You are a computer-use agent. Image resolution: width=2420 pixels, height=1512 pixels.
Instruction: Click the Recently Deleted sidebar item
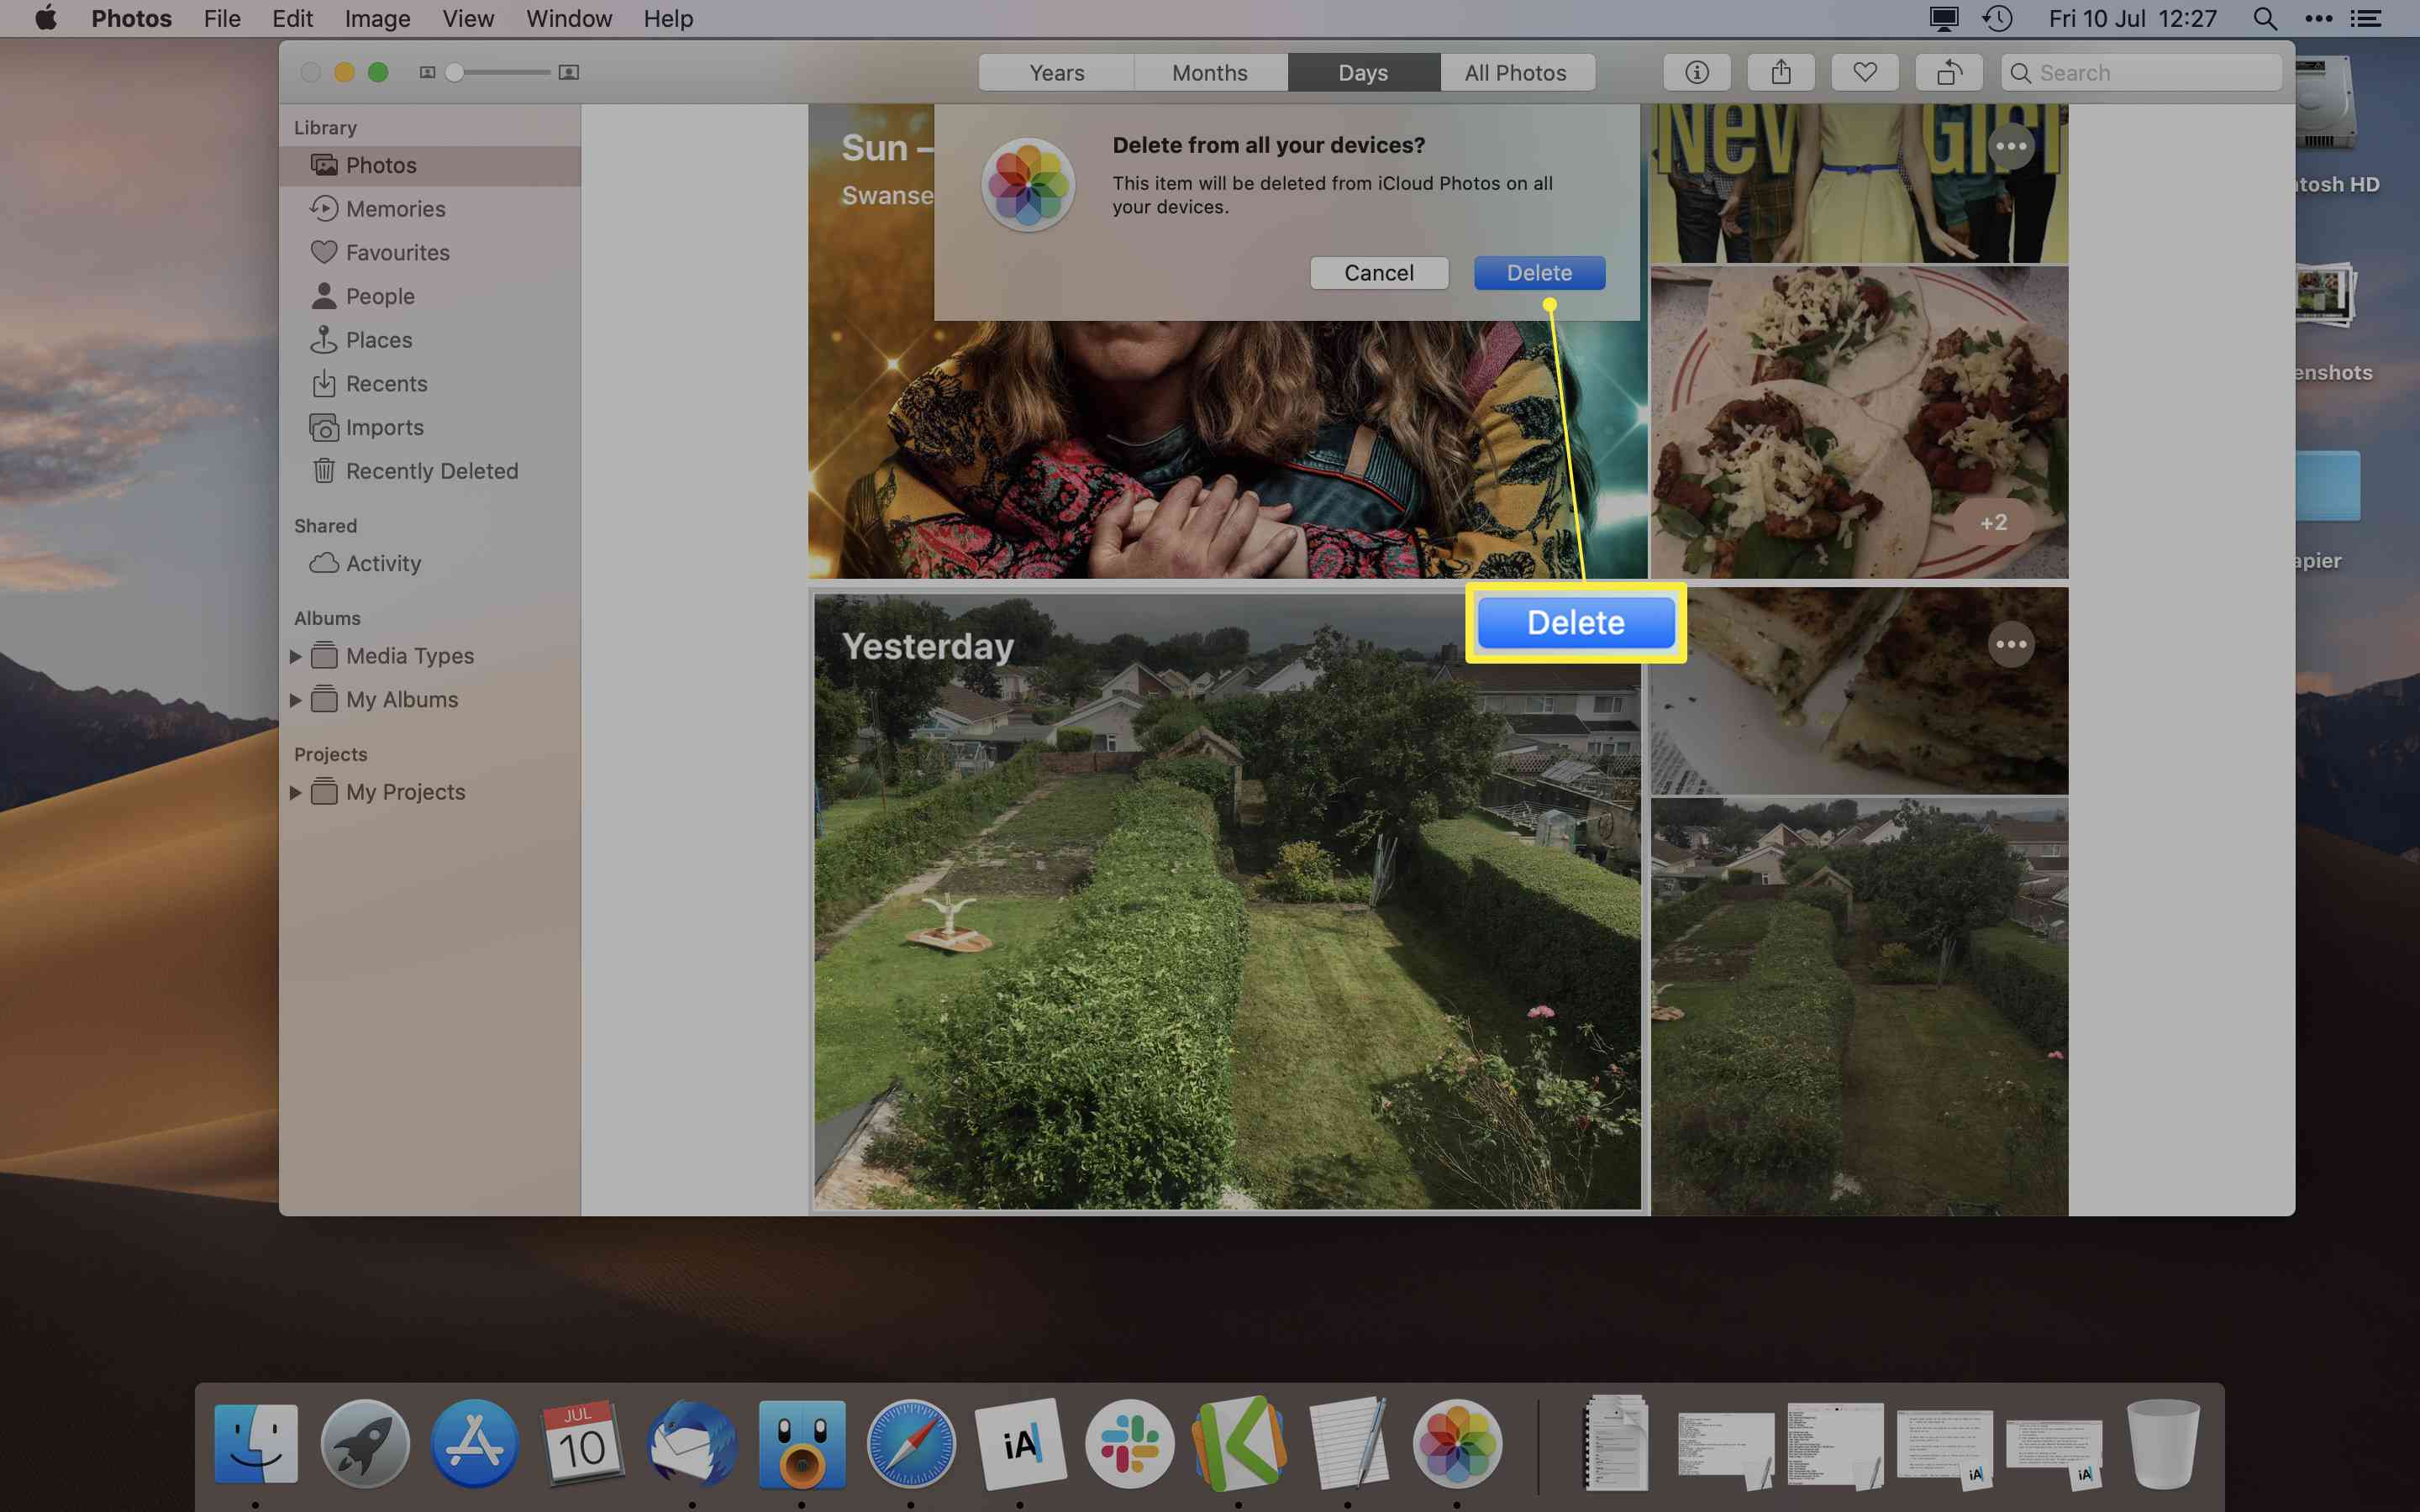point(432,470)
